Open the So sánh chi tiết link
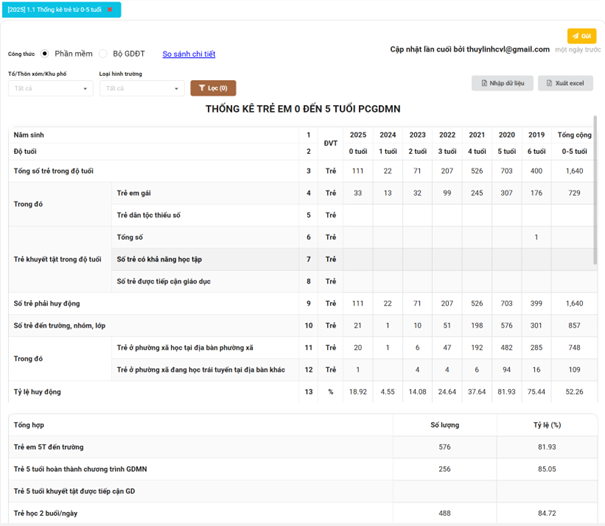Image resolution: width=605 pixels, height=526 pixels. pos(188,54)
